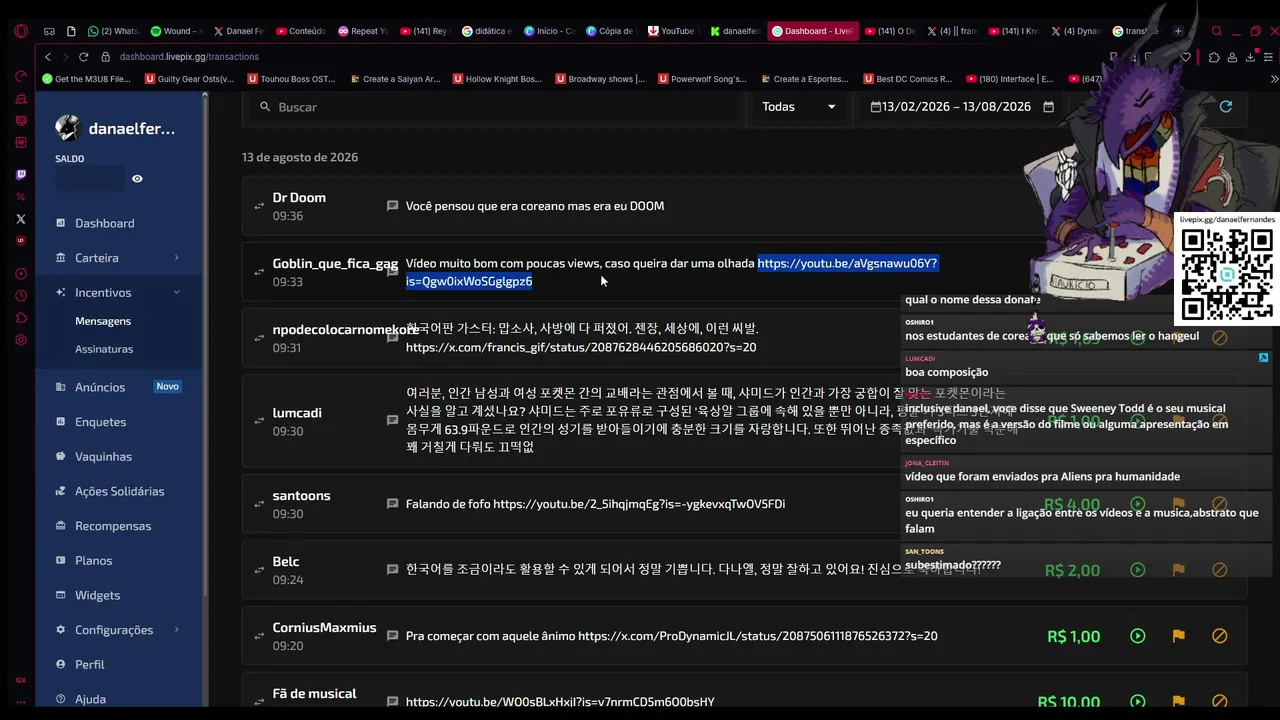Open the Dashboard sidebar icon

(x=61, y=223)
